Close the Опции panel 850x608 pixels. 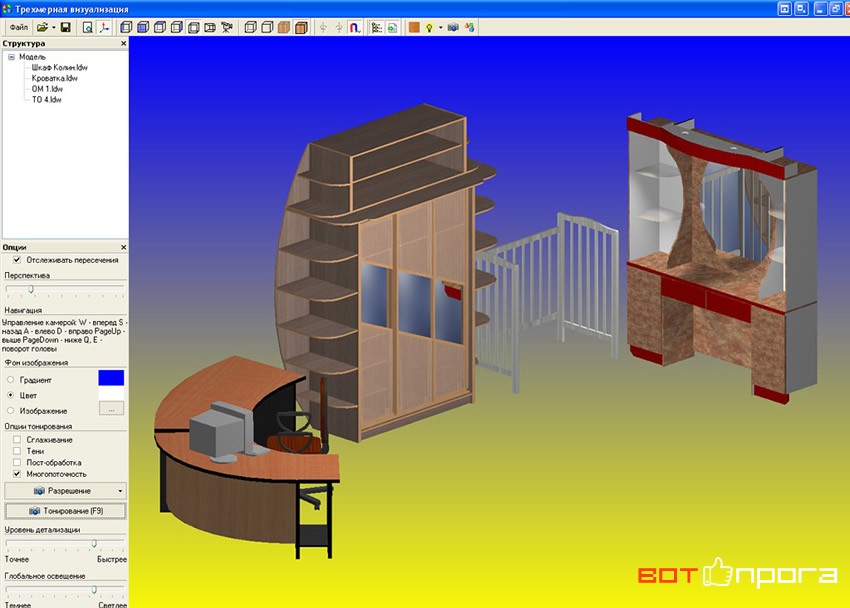tap(123, 247)
